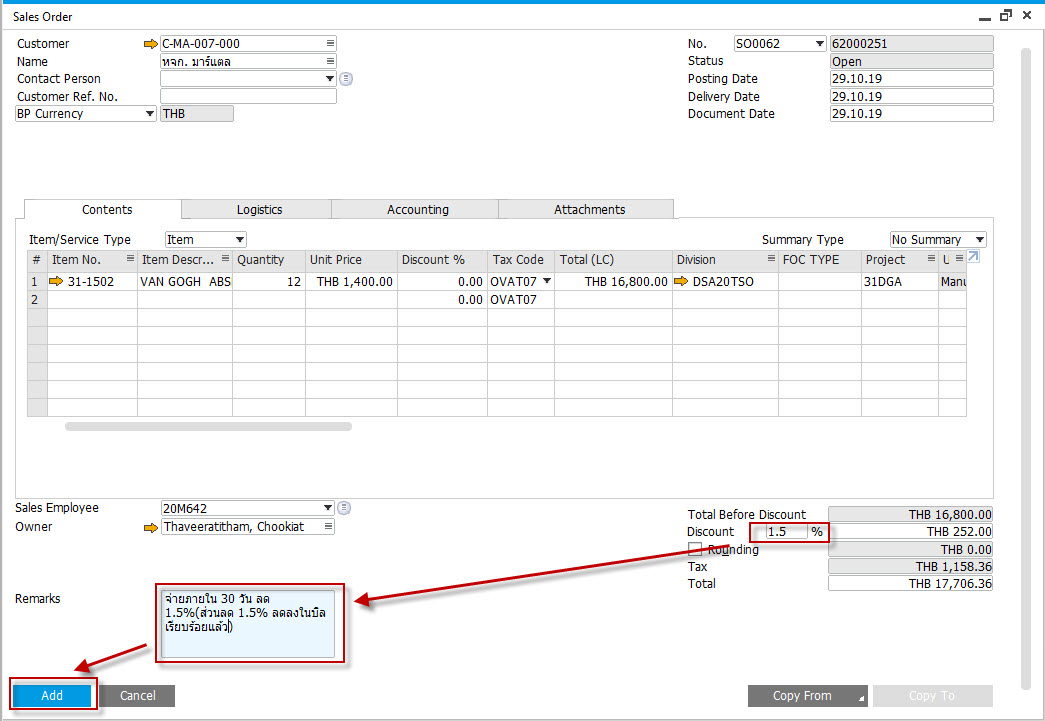This screenshot has height=721, width=1045.
Task: Click the Contact Person details icon
Action: tap(346, 79)
